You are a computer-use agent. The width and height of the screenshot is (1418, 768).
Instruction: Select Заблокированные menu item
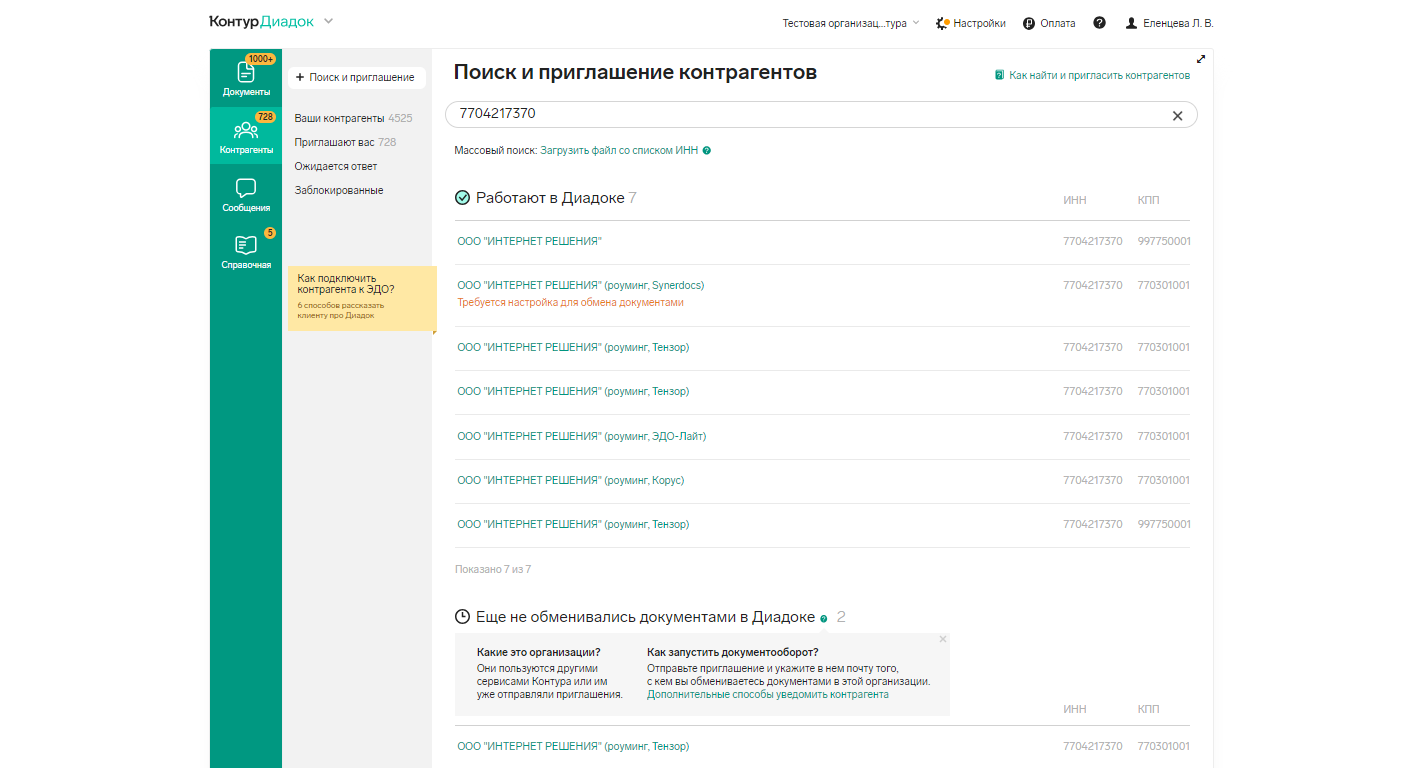339,190
